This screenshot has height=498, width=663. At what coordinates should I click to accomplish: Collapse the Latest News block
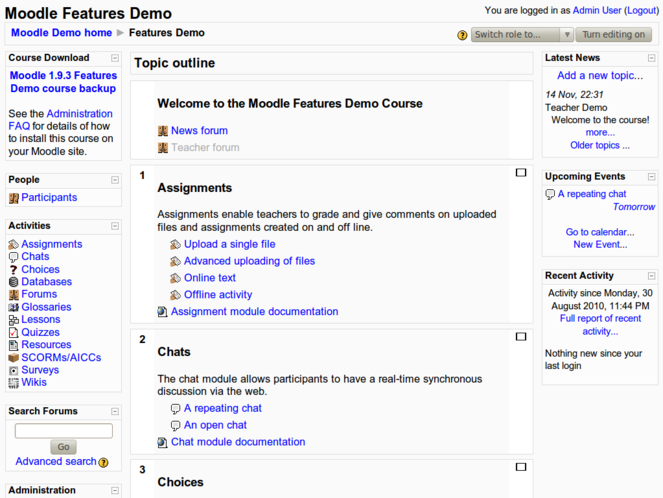click(x=652, y=58)
